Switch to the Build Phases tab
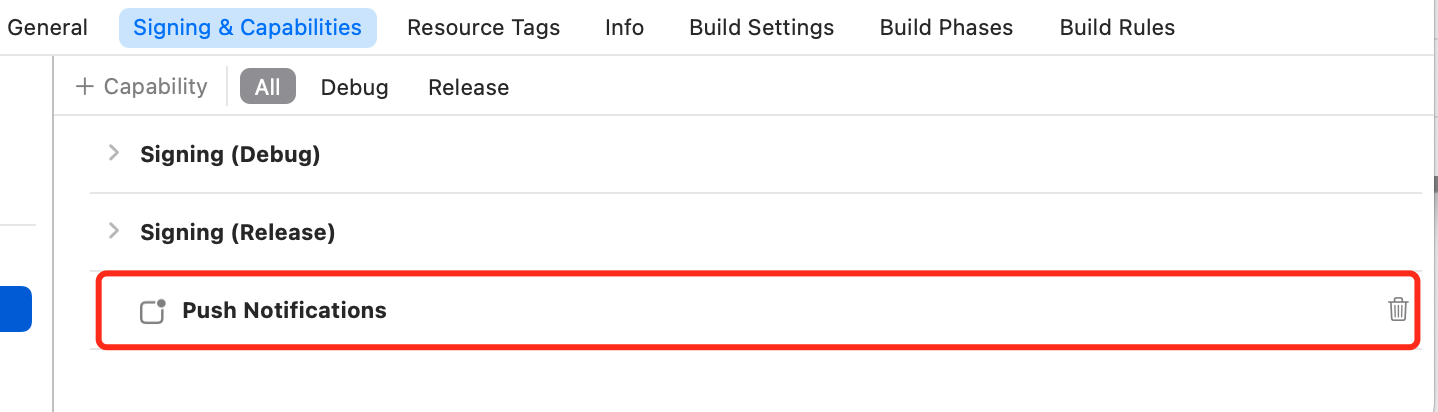The image size is (1438, 412). (946, 28)
